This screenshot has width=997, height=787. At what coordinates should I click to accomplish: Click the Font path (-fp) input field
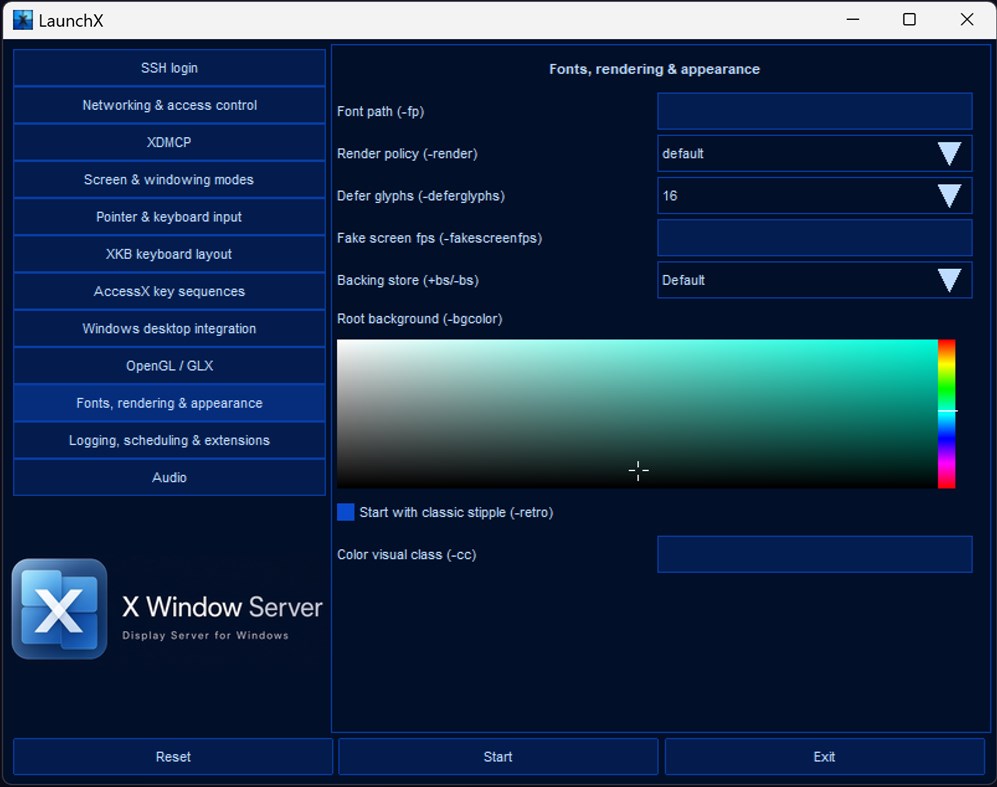815,111
